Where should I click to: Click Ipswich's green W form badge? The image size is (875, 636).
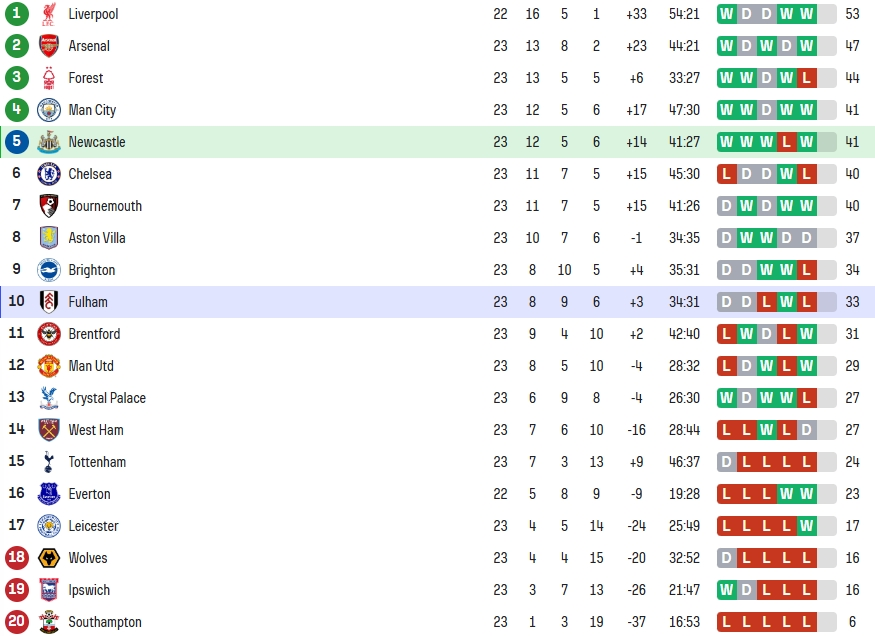(727, 590)
